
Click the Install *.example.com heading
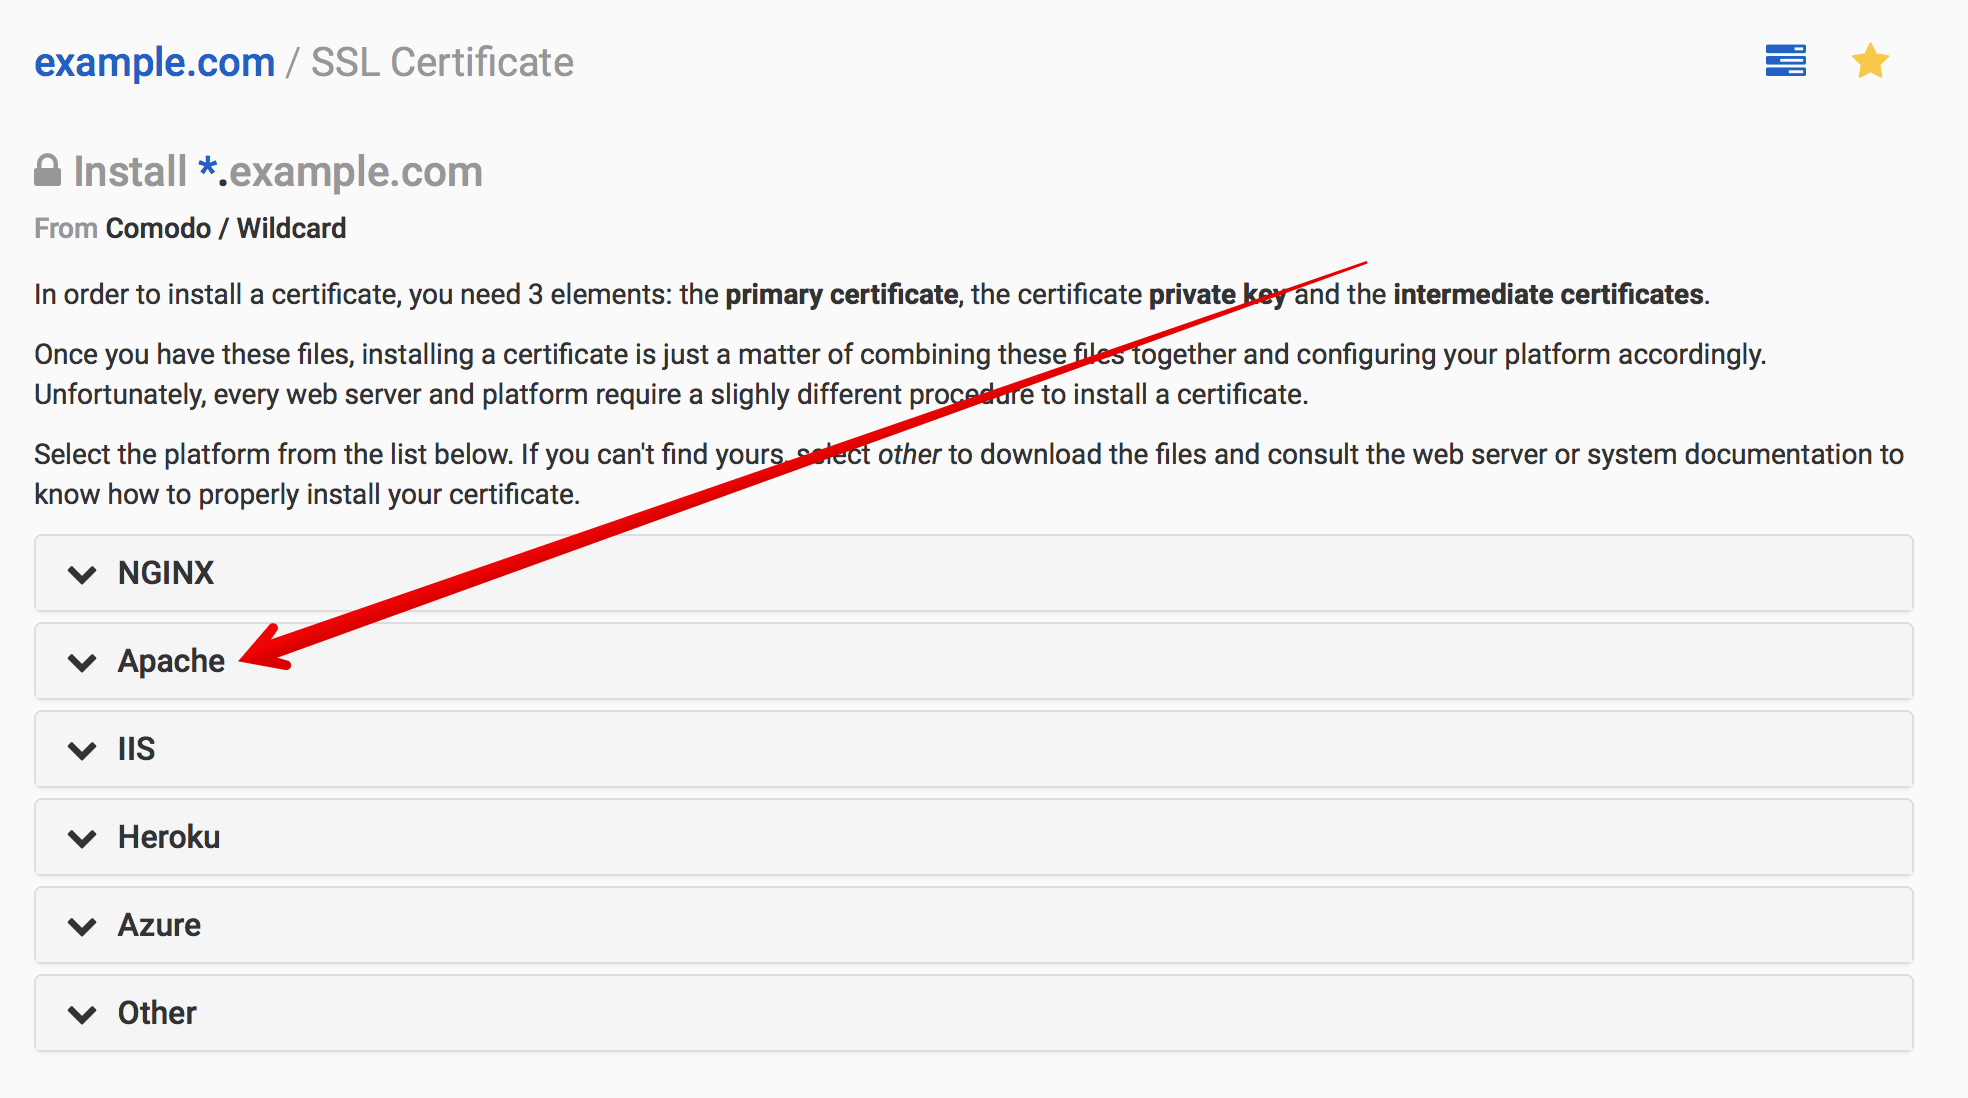278,171
